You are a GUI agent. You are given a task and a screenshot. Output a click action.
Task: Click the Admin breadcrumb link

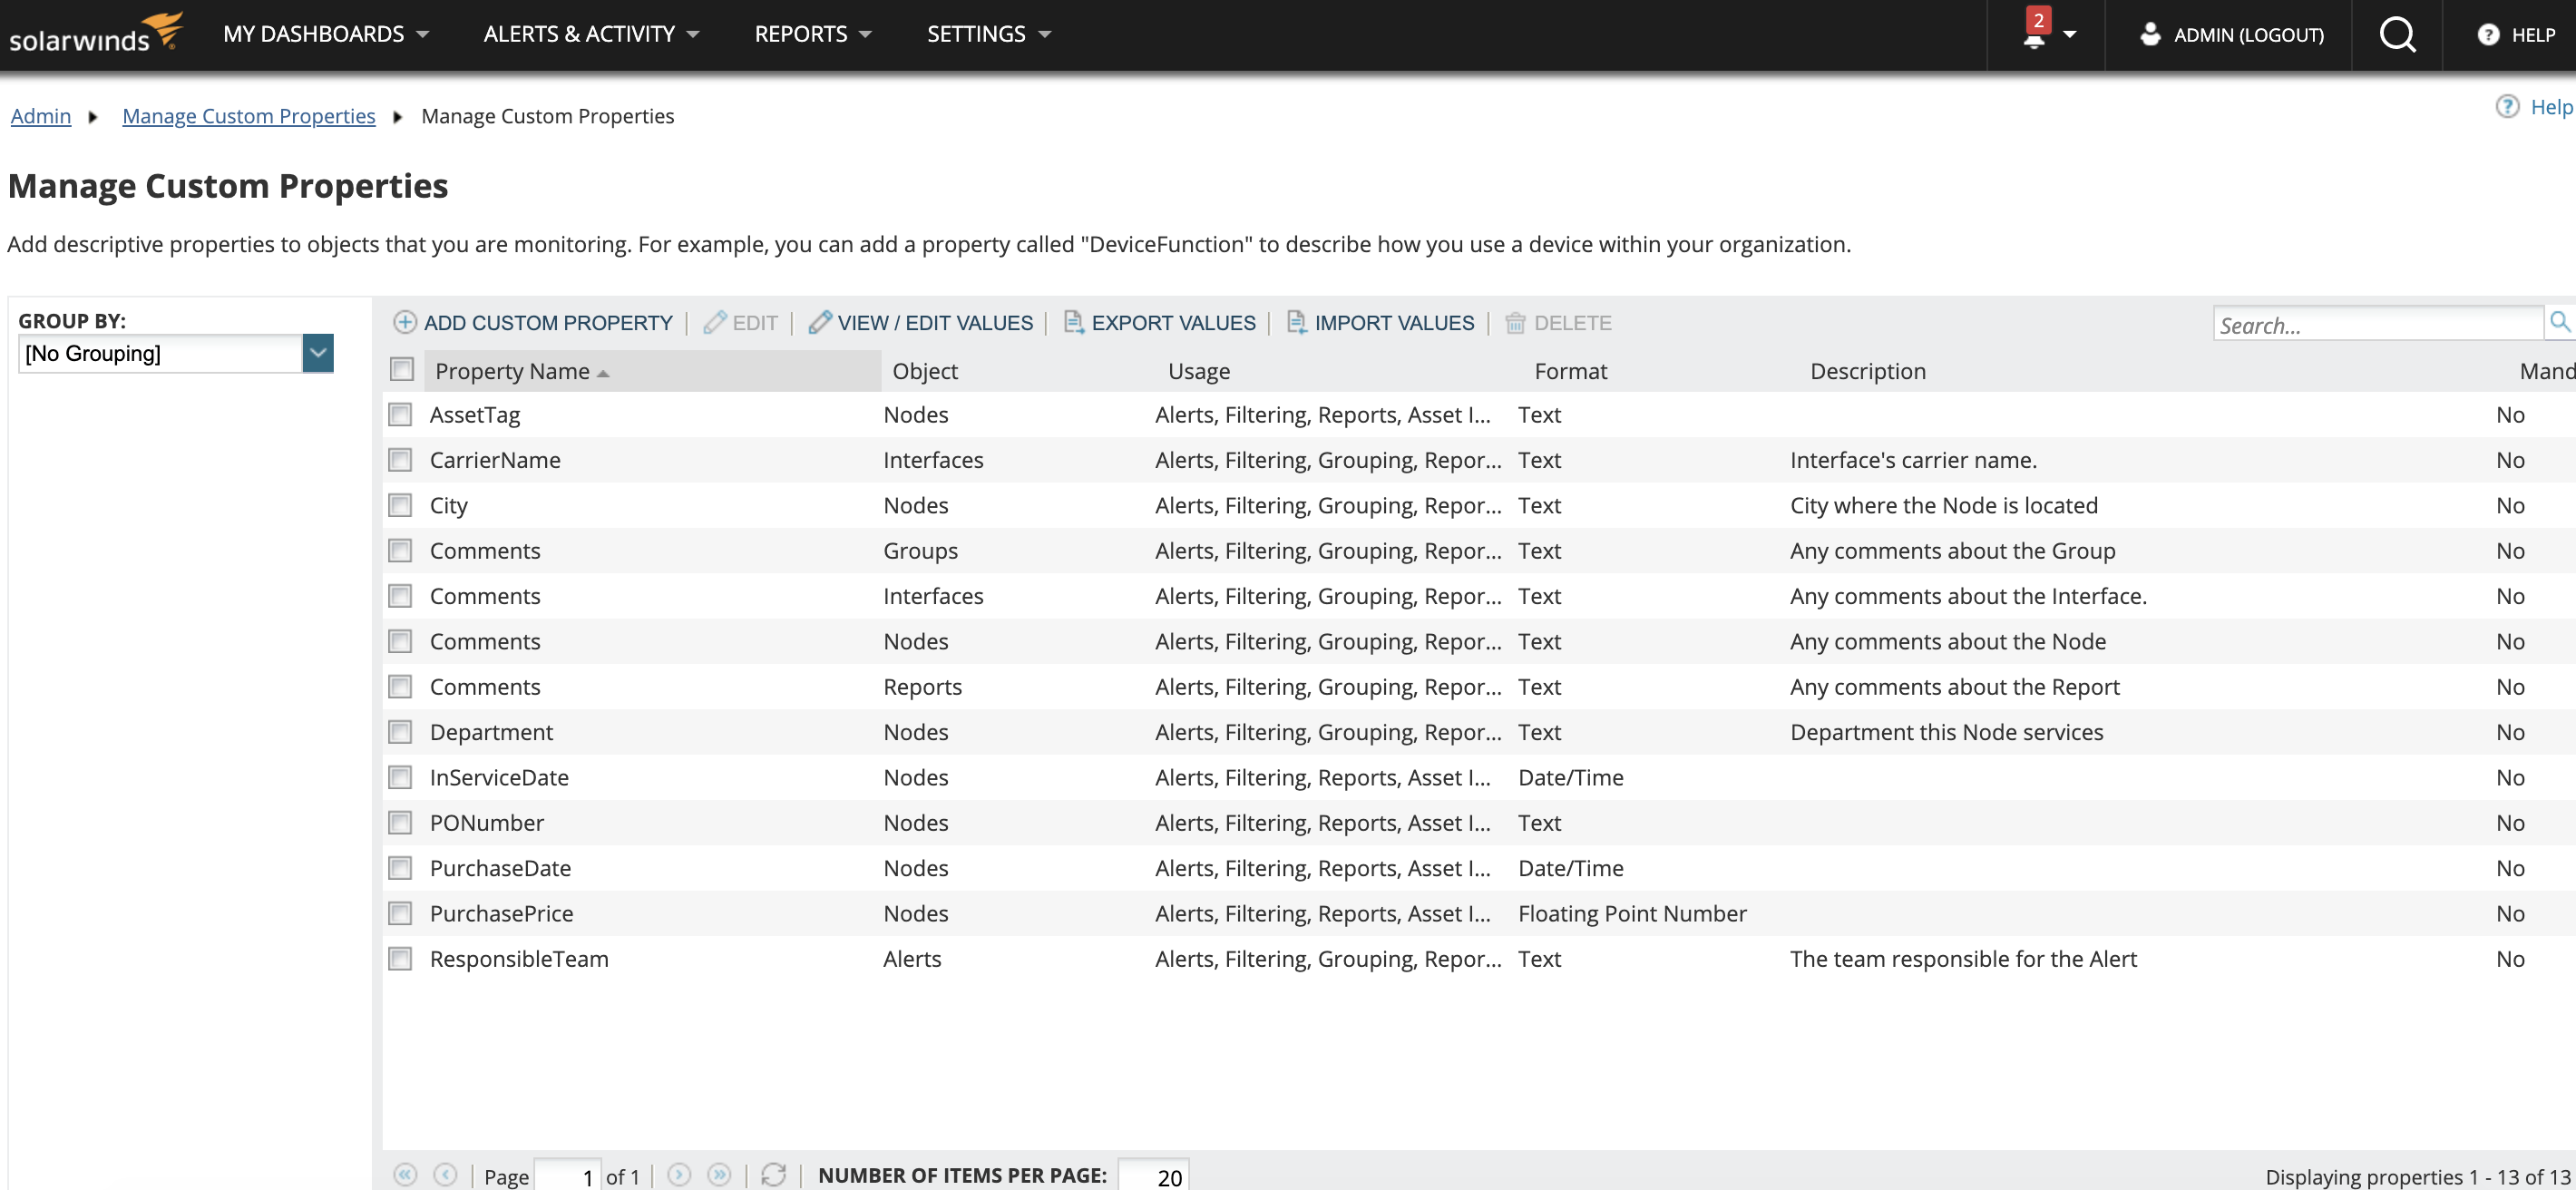pyautogui.click(x=41, y=116)
